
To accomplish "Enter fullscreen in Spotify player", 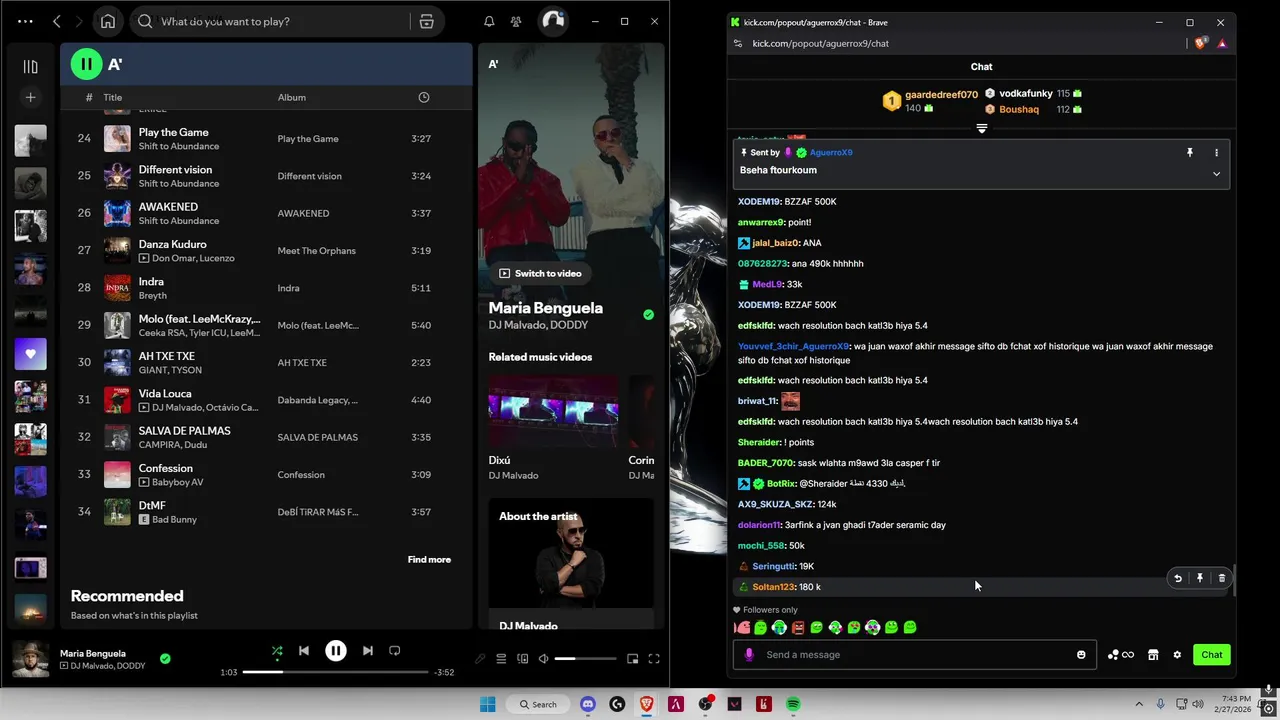I will (x=654, y=659).
